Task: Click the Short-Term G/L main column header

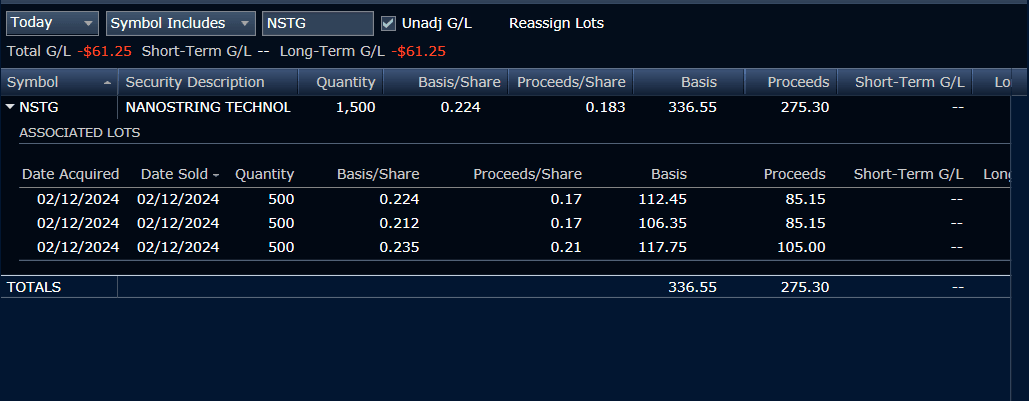Action: coord(909,82)
